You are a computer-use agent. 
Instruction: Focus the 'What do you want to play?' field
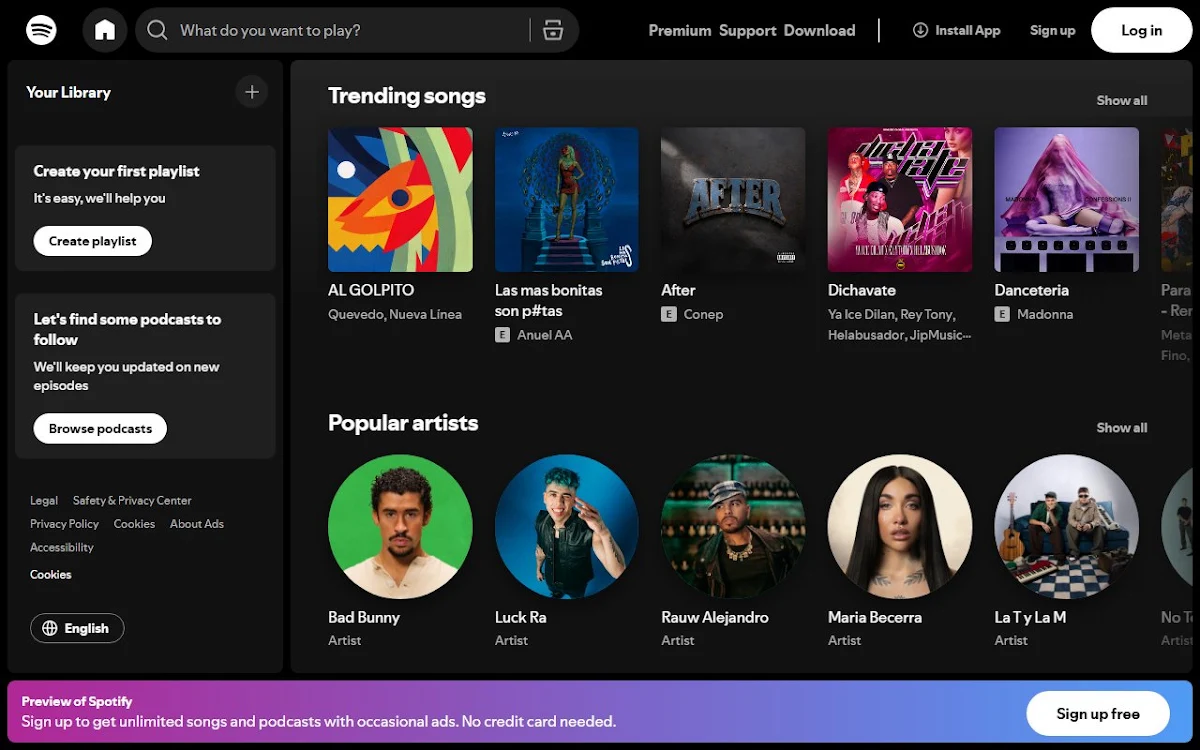(350, 30)
